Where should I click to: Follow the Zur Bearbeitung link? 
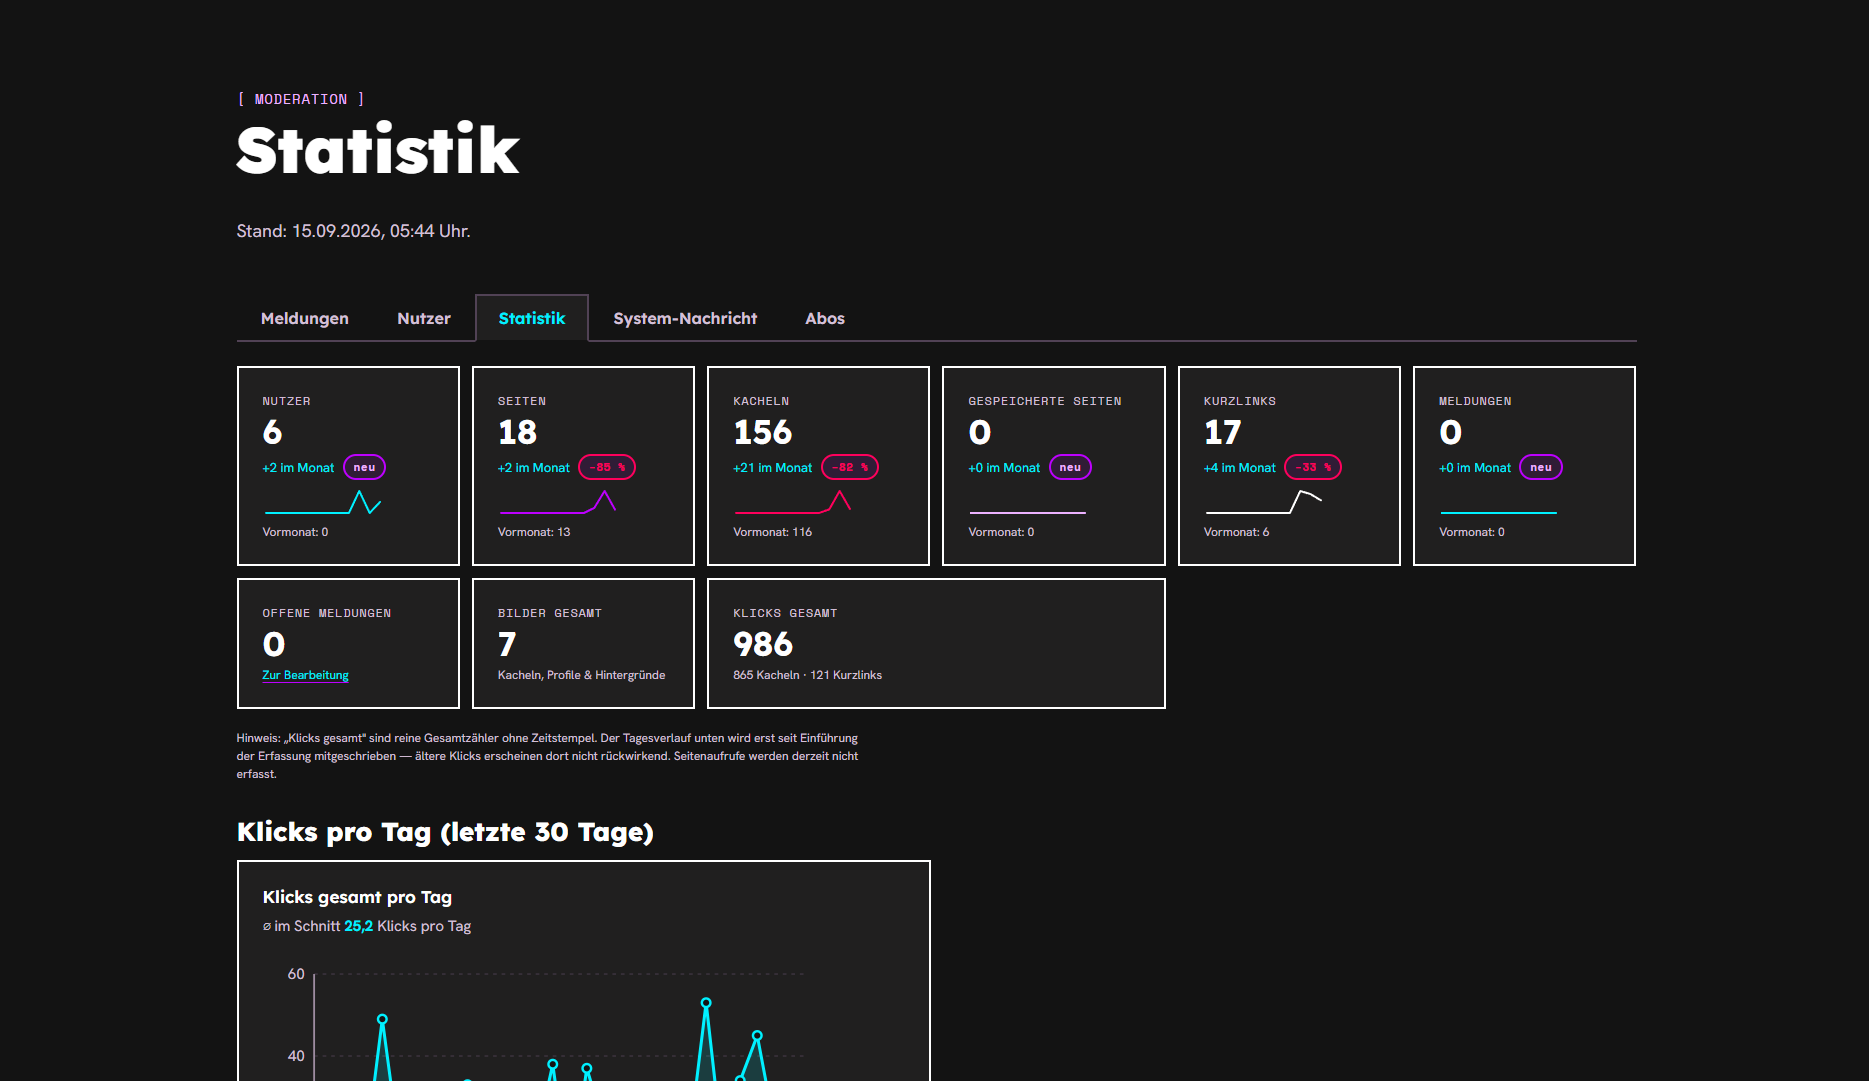point(305,675)
